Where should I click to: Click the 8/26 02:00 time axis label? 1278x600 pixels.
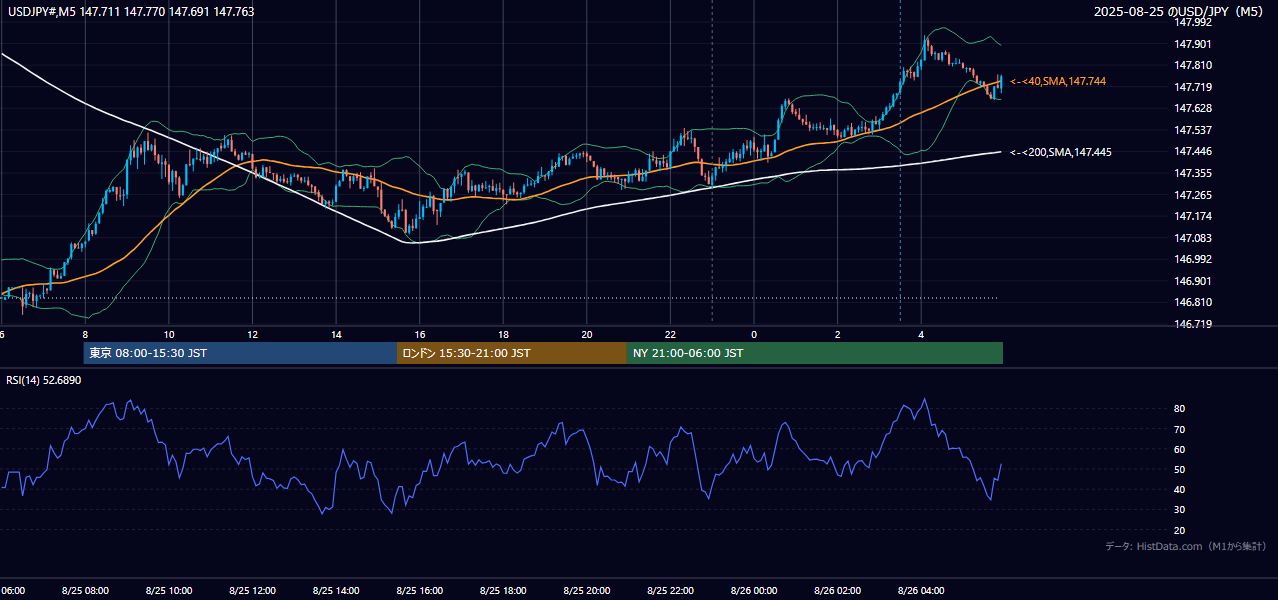(838, 591)
